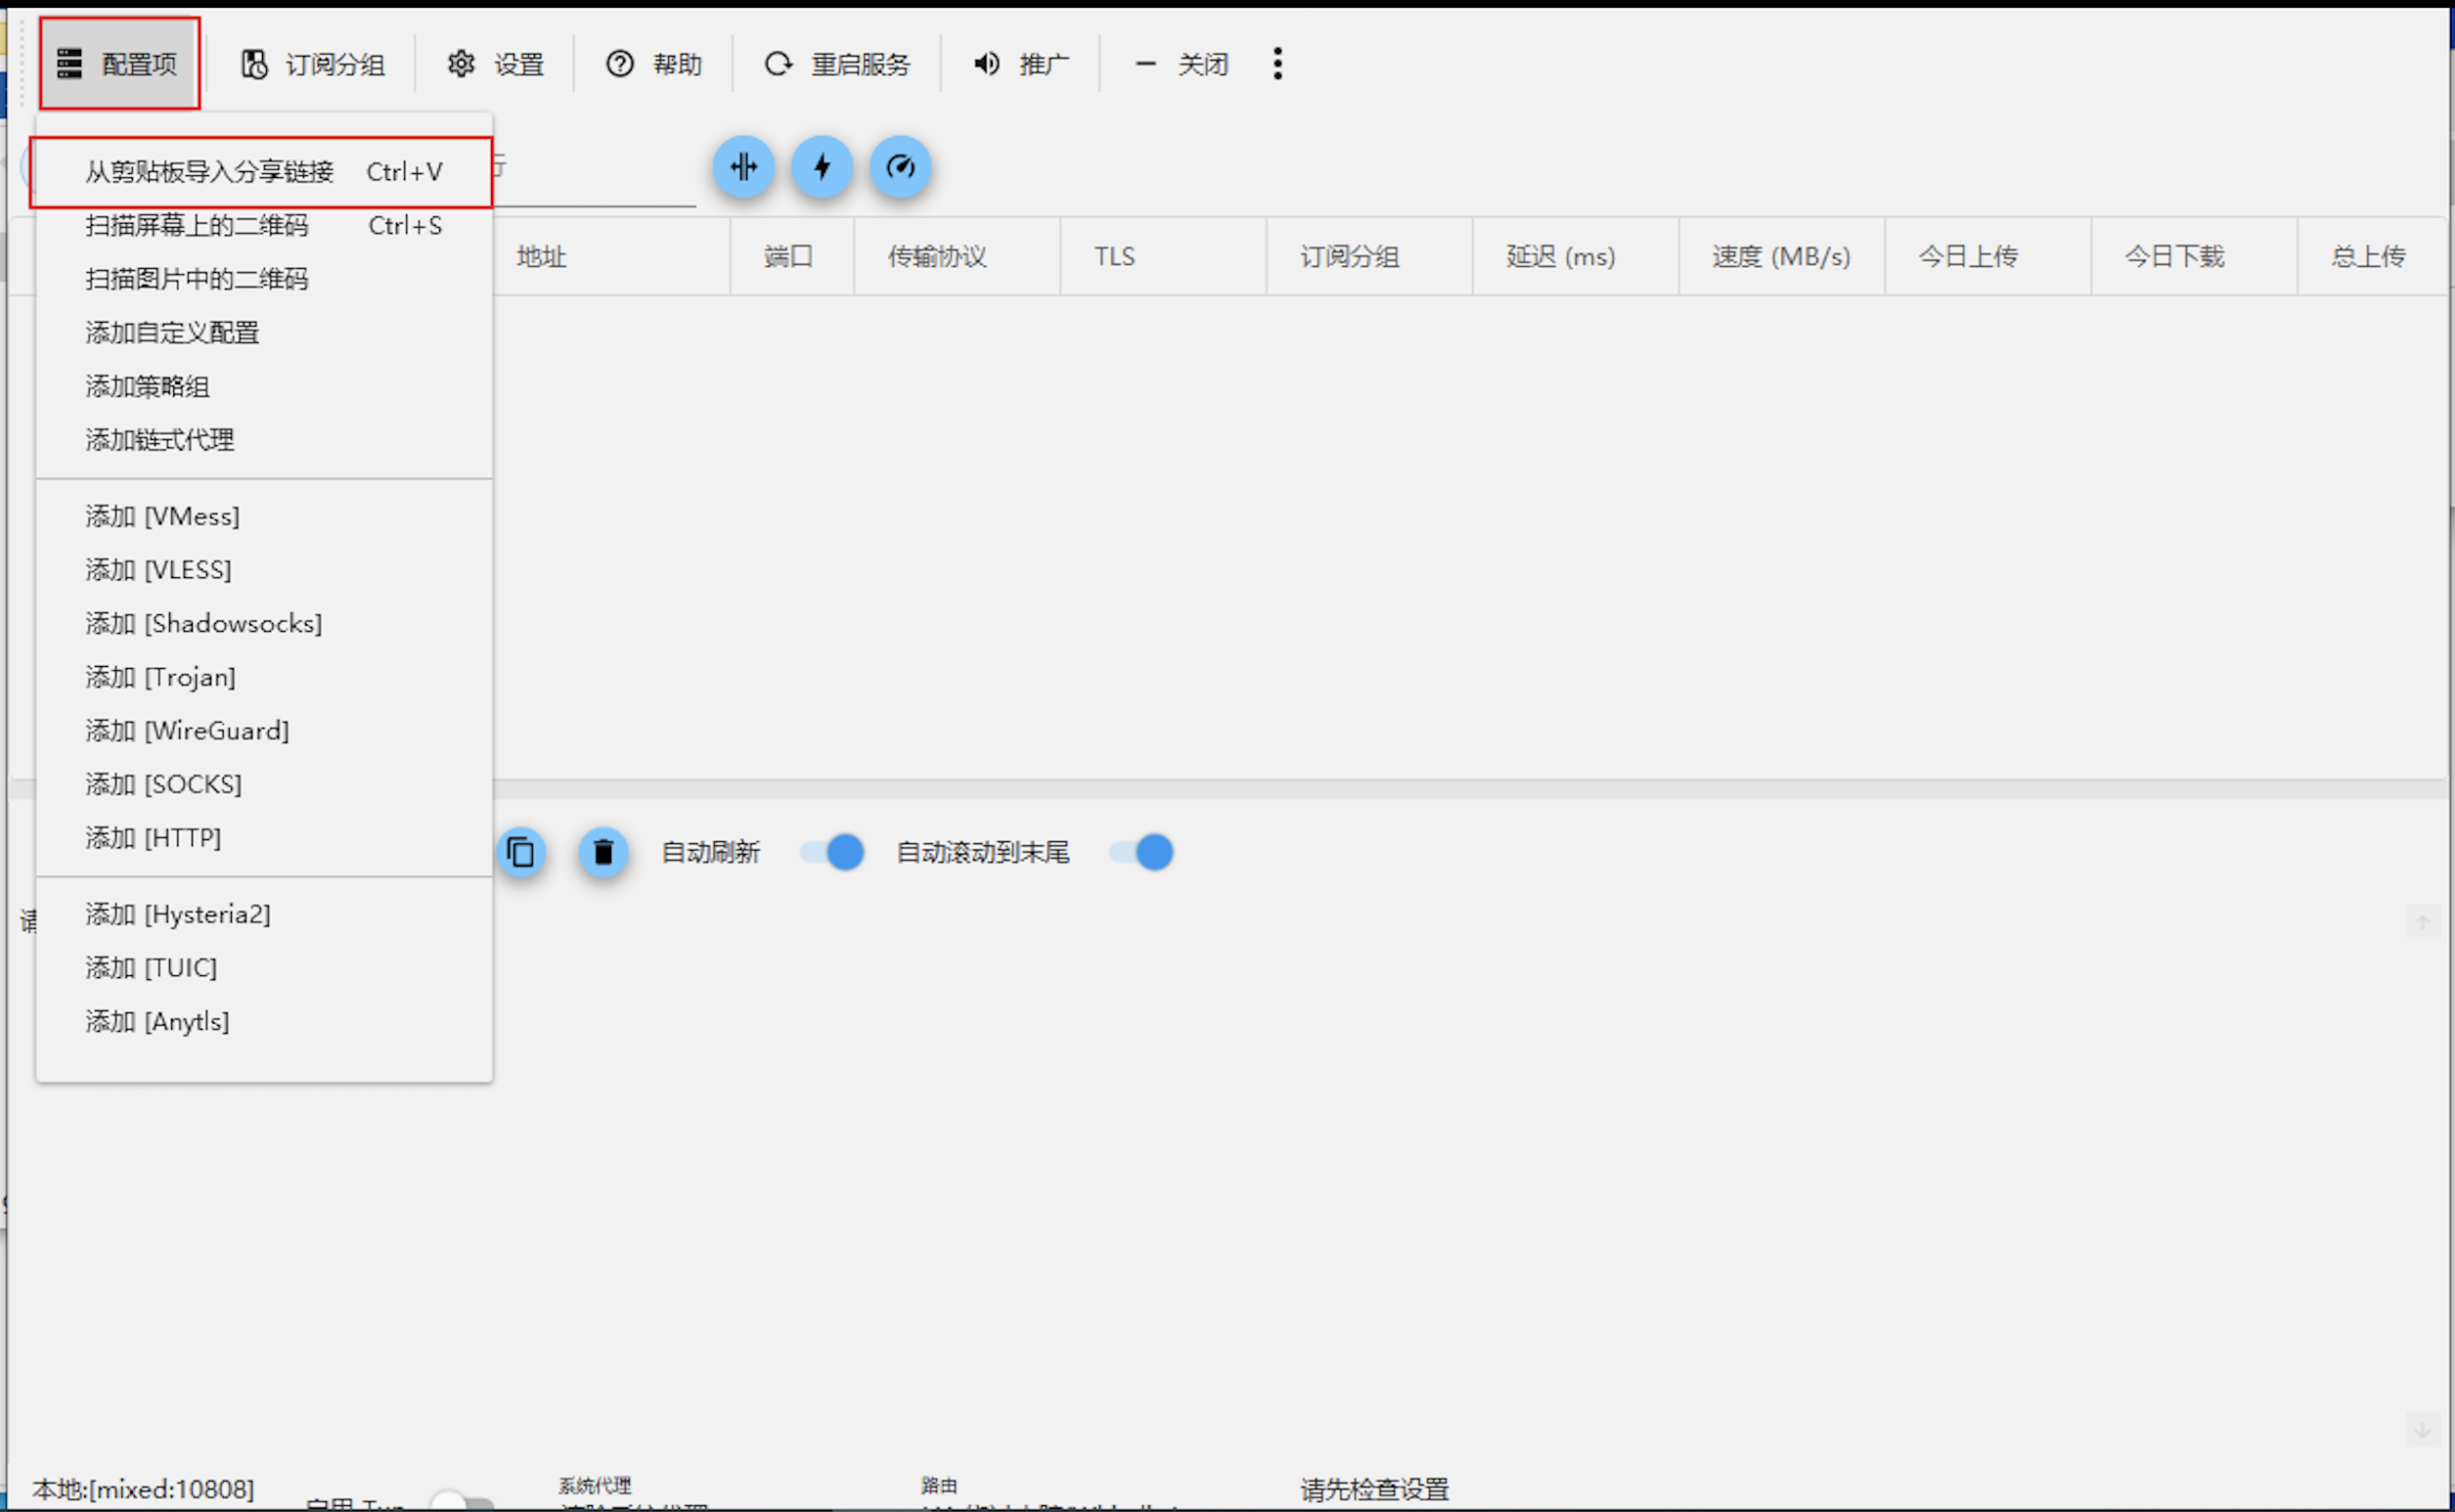Toggle the 启用 Tun switch

click(462, 1500)
